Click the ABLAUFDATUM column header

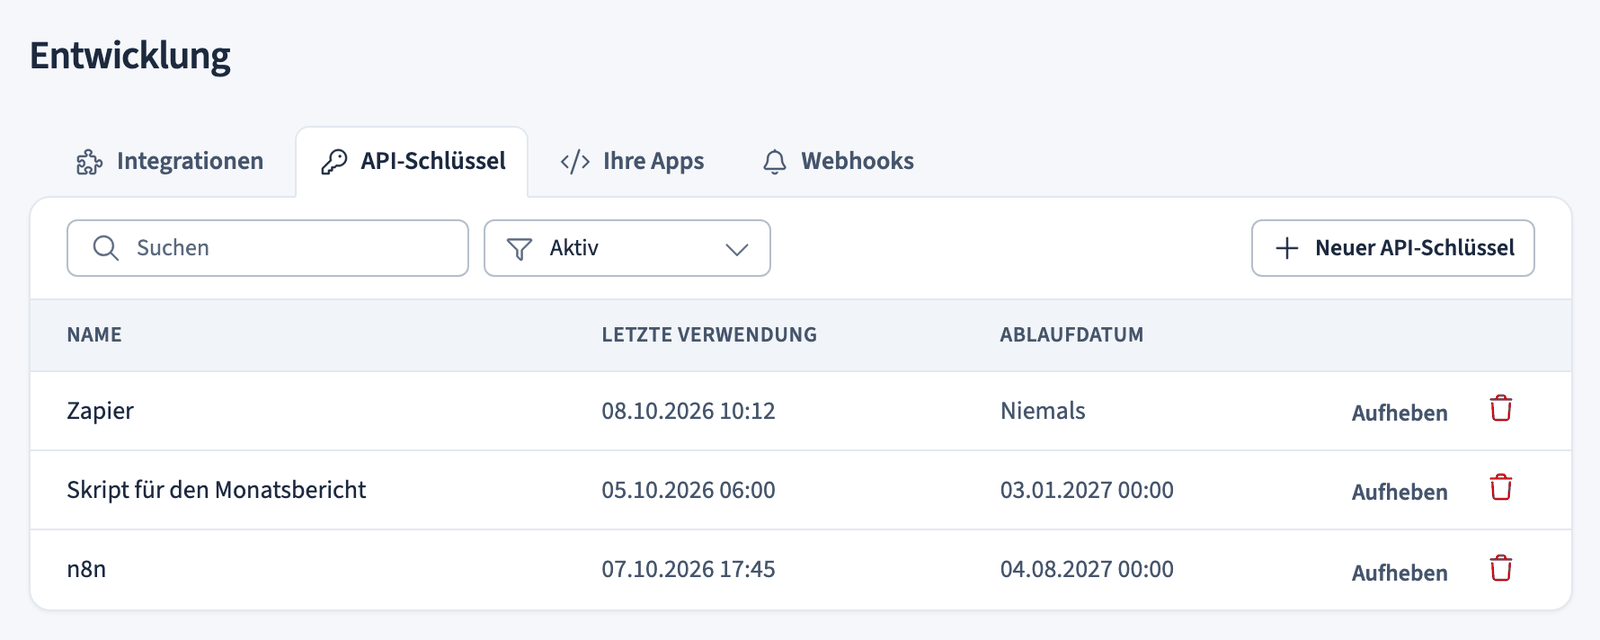[x=1072, y=335]
